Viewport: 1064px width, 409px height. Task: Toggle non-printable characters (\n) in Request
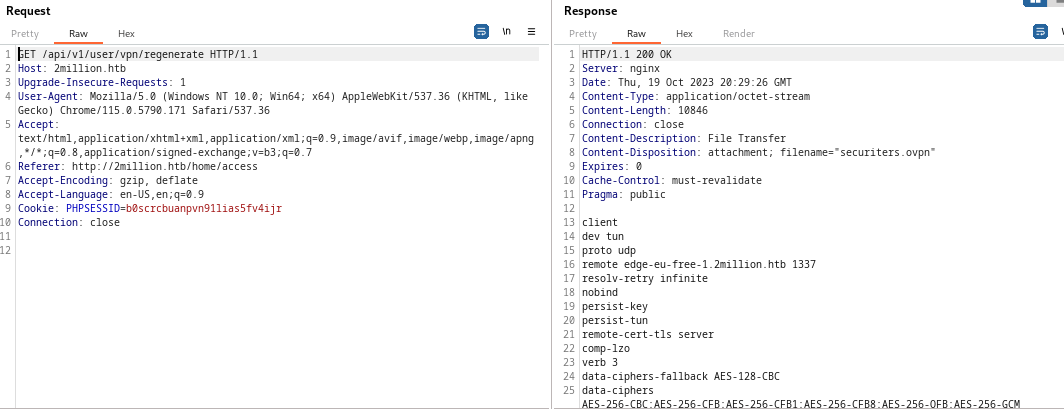(x=507, y=32)
